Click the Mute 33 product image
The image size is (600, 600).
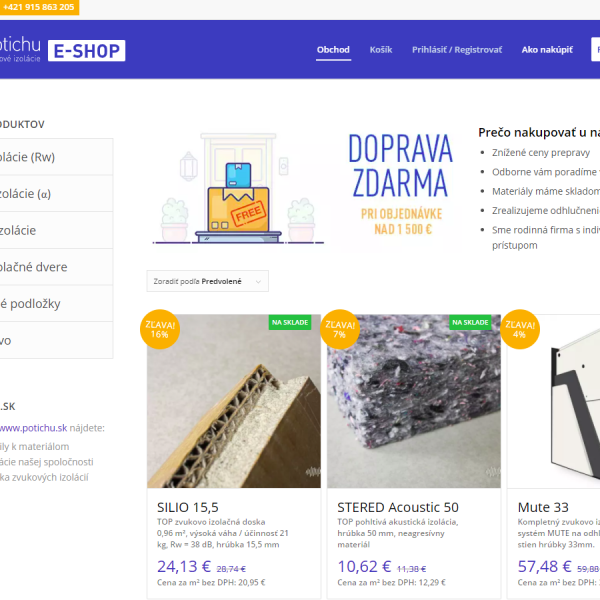[554, 401]
